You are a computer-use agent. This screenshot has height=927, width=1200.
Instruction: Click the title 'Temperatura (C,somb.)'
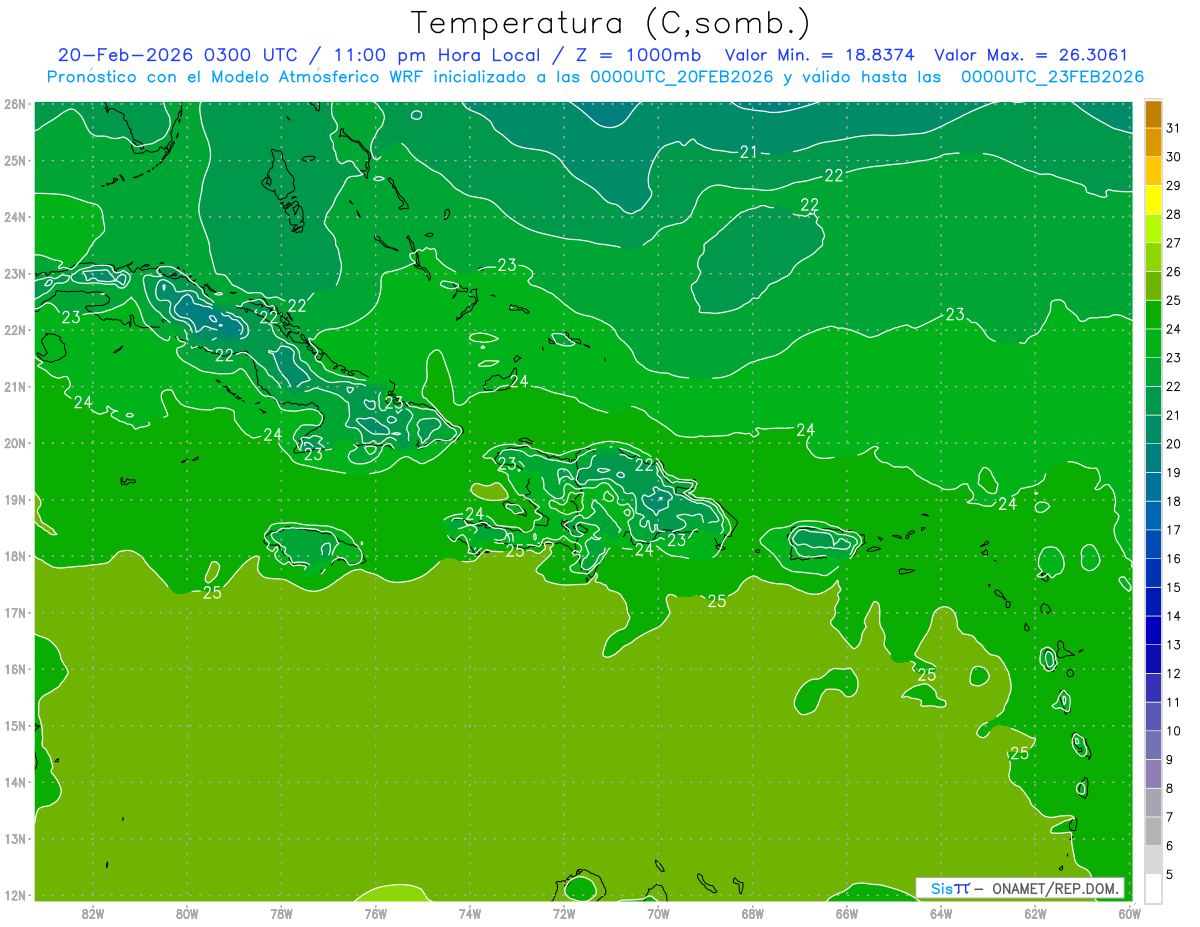pyautogui.click(x=611, y=23)
